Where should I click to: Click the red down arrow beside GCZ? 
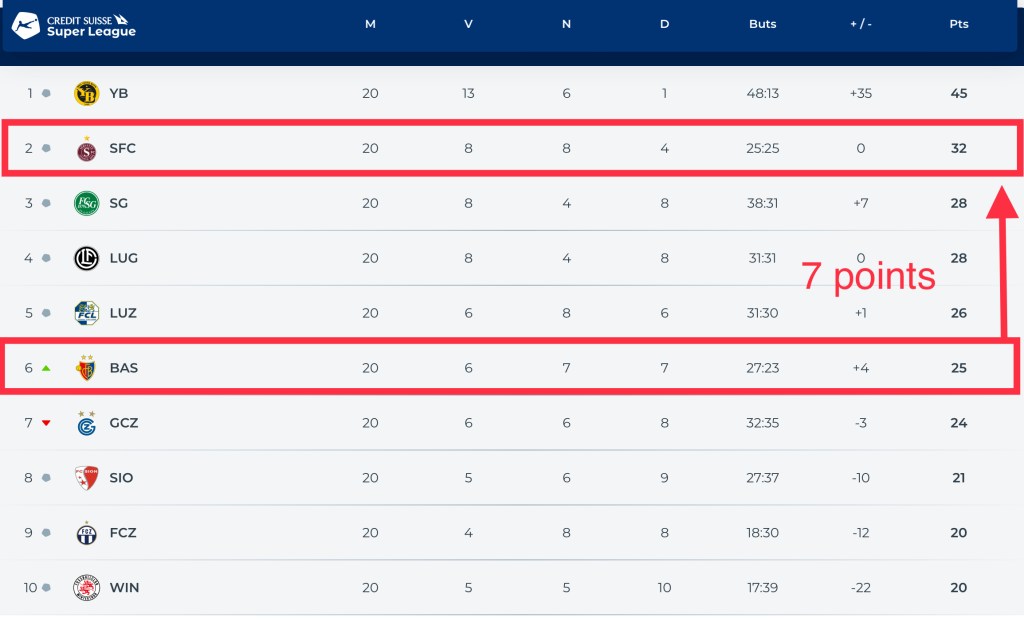46,423
